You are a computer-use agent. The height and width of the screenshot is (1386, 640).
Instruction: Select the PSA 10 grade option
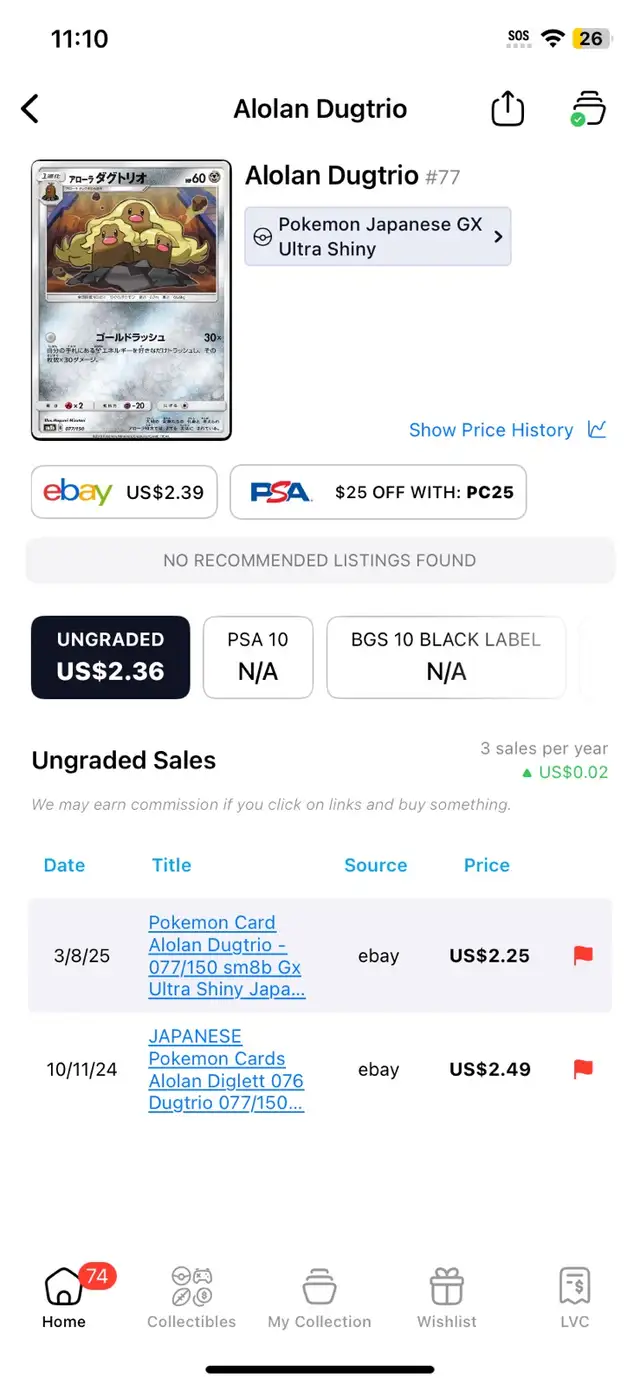pyautogui.click(x=258, y=657)
